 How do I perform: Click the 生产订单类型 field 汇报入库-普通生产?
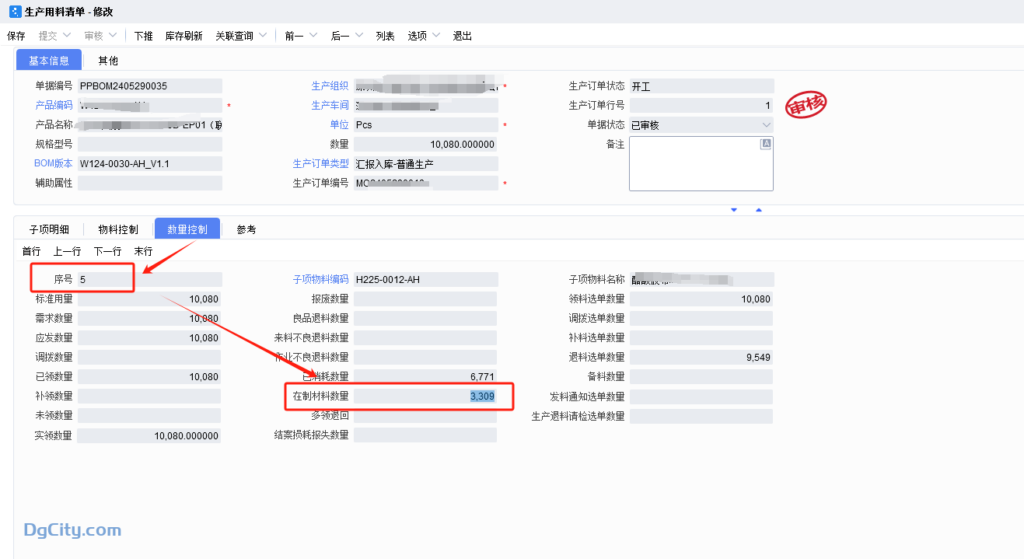(x=426, y=163)
